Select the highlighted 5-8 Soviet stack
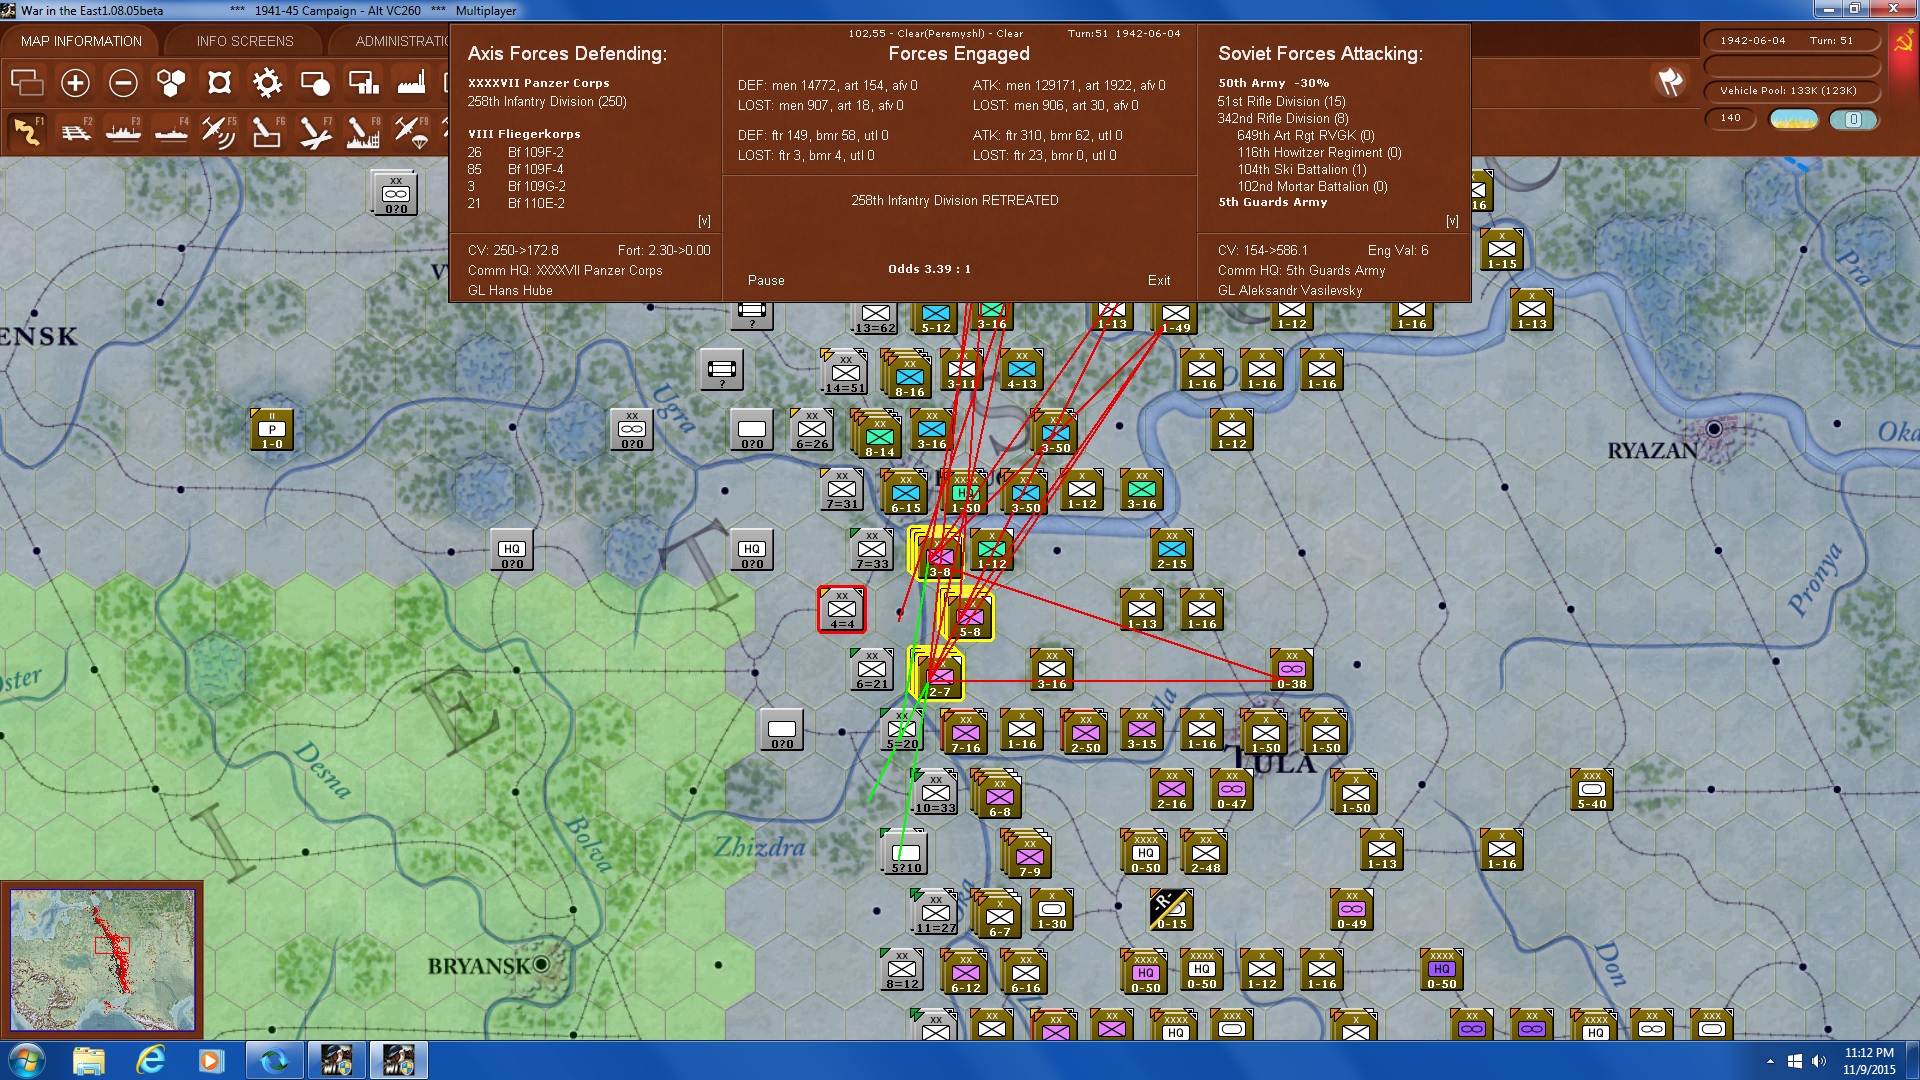The image size is (1920, 1080). click(x=968, y=615)
